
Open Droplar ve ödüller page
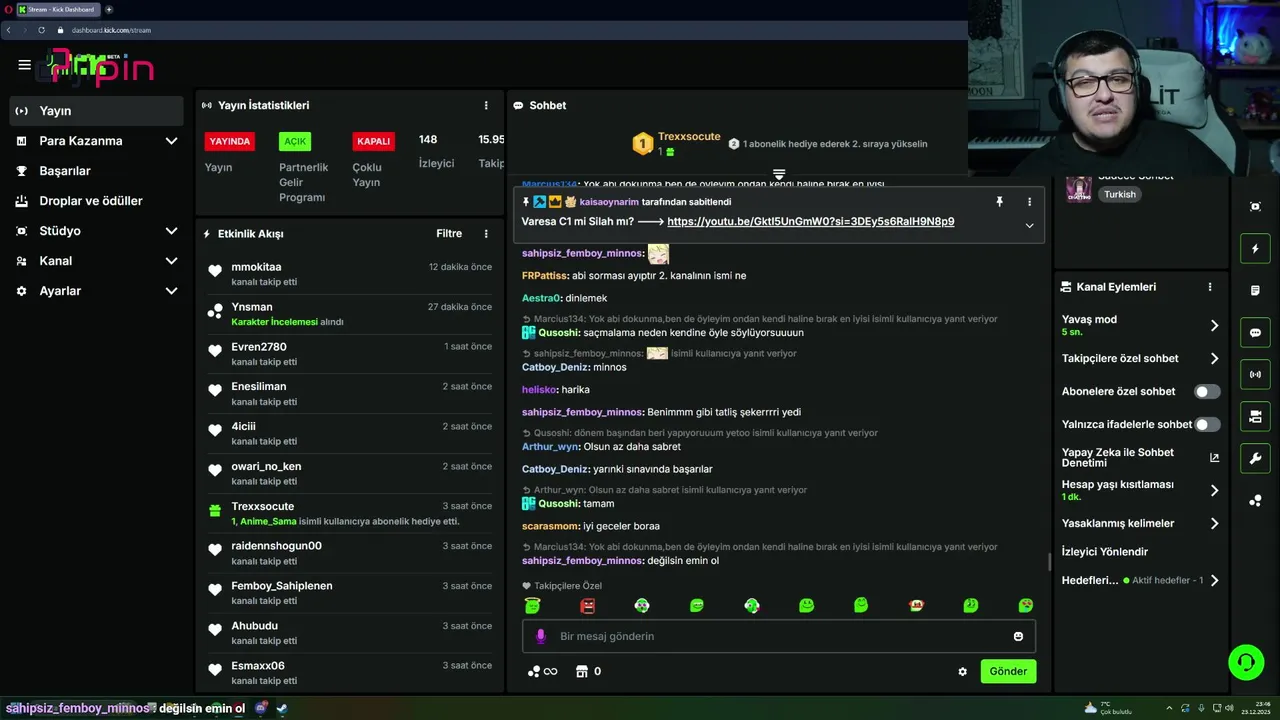96,201
